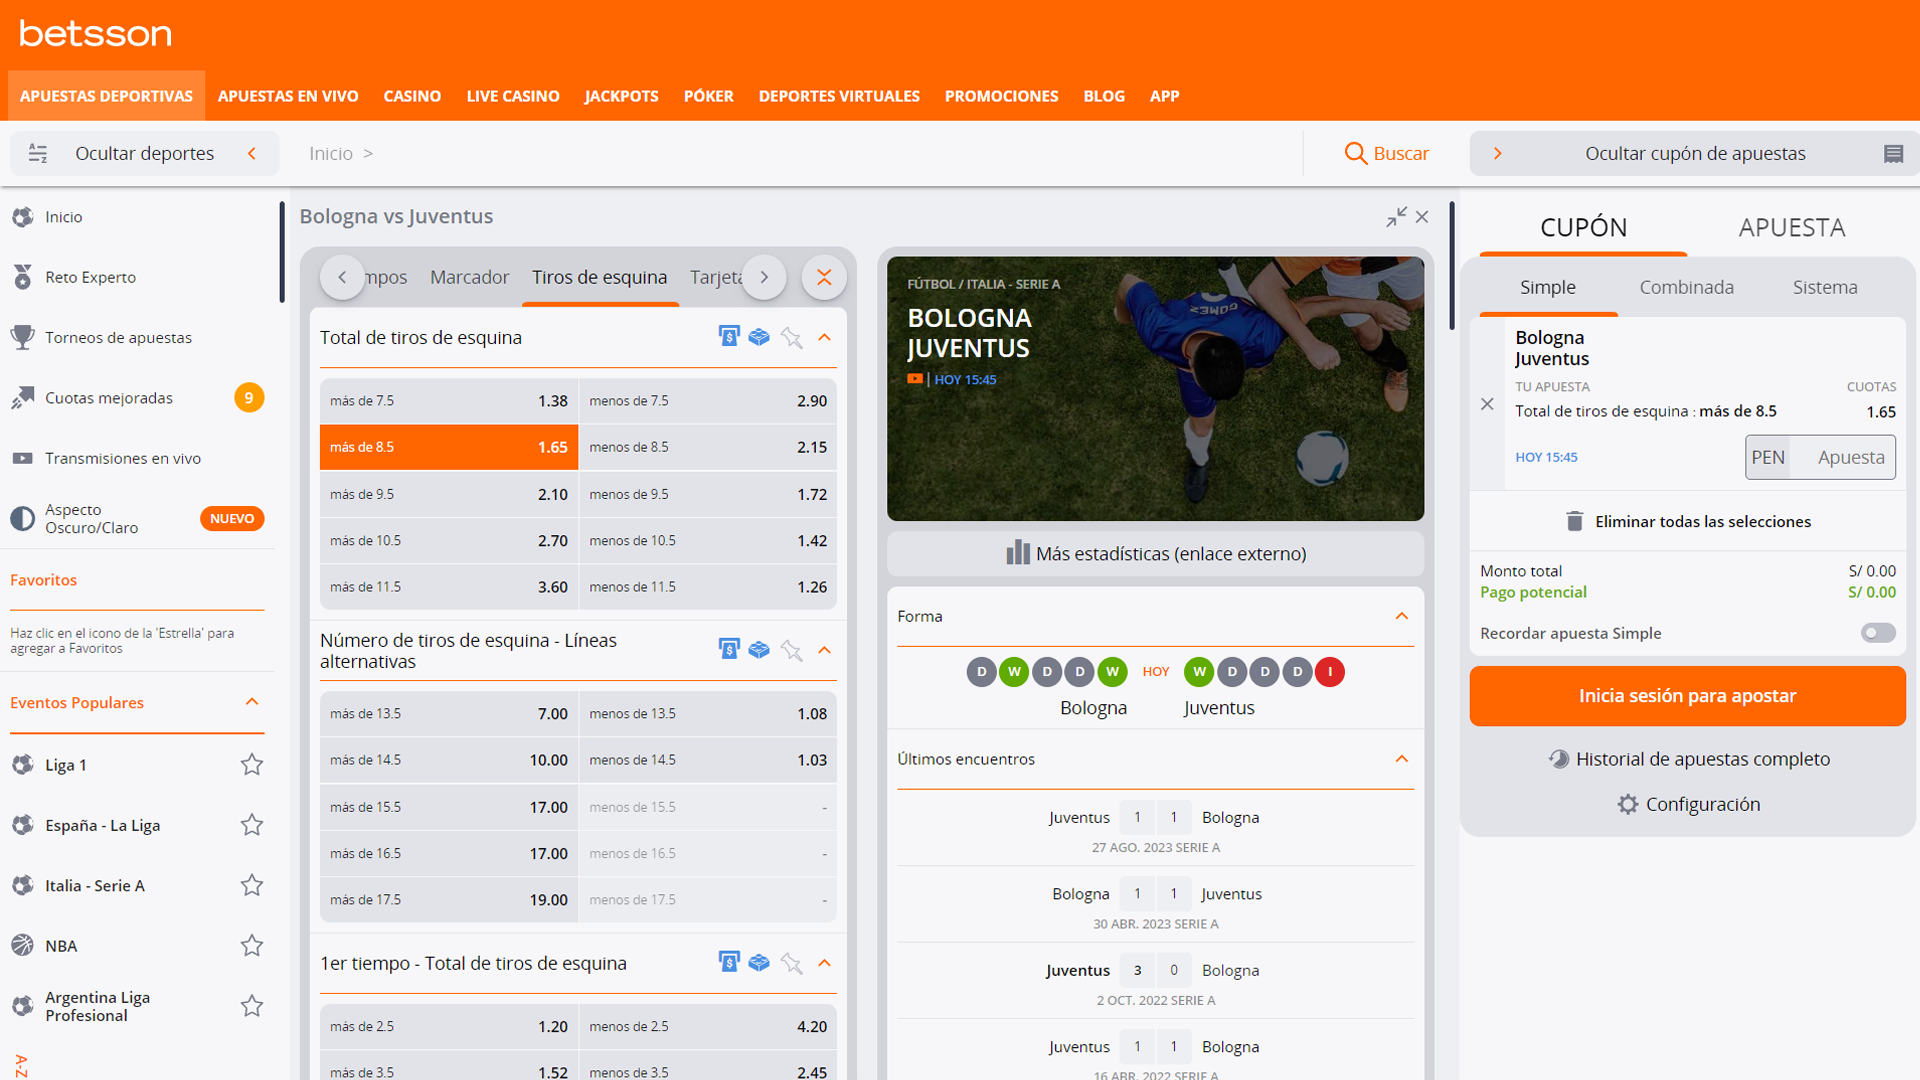Open Transmisiones en vivo
The width and height of the screenshot is (1920, 1080).
122,458
